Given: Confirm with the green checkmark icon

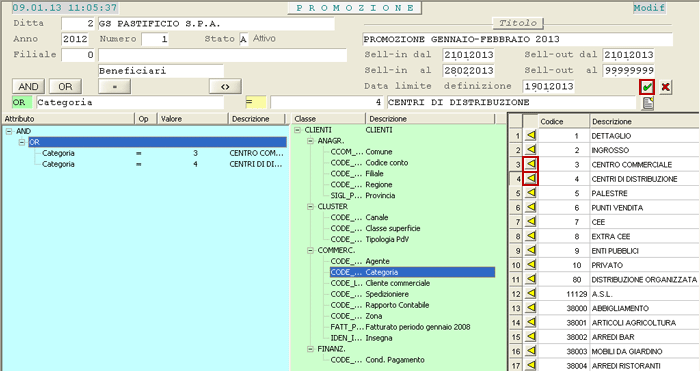Looking at the screenshot, I should pyautogui.click(x=647, y=87).
